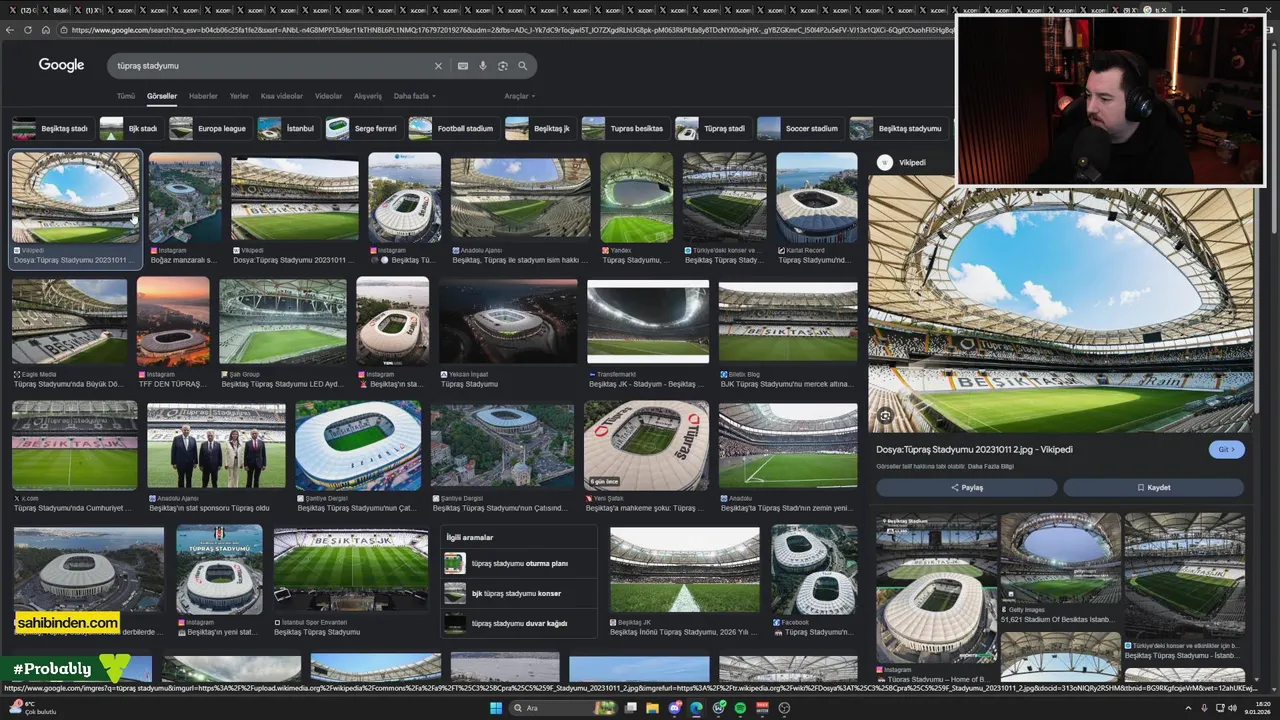Filter by the Bjk stadı chip
This screenshot has width=1280, height=720.
click(130, 128)
